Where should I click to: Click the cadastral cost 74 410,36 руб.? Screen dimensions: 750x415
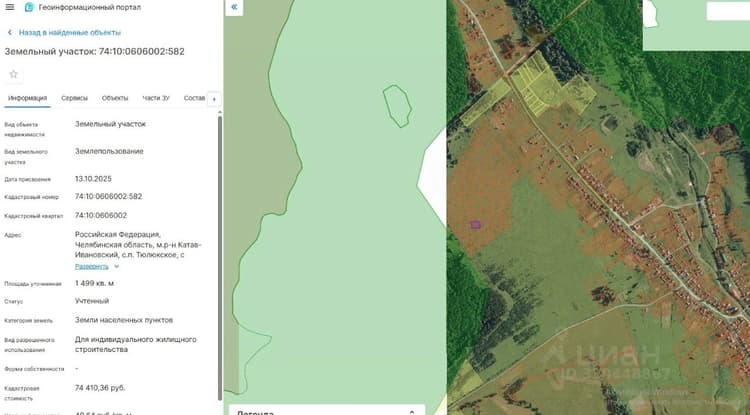tap(100, 388)
